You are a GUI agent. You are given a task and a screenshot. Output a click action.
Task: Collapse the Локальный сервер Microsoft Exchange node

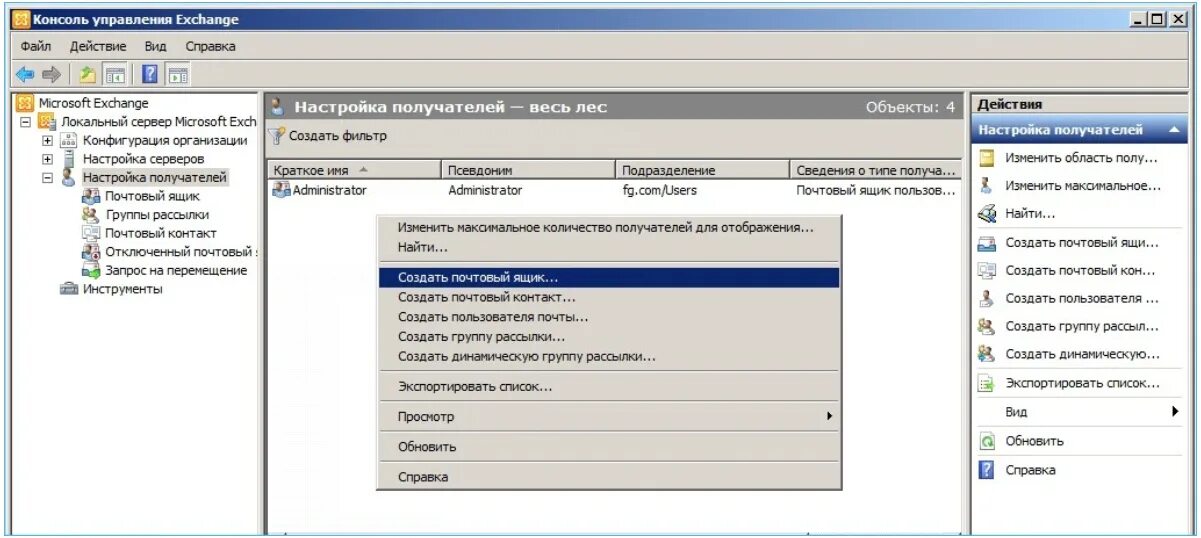point(25,122)
